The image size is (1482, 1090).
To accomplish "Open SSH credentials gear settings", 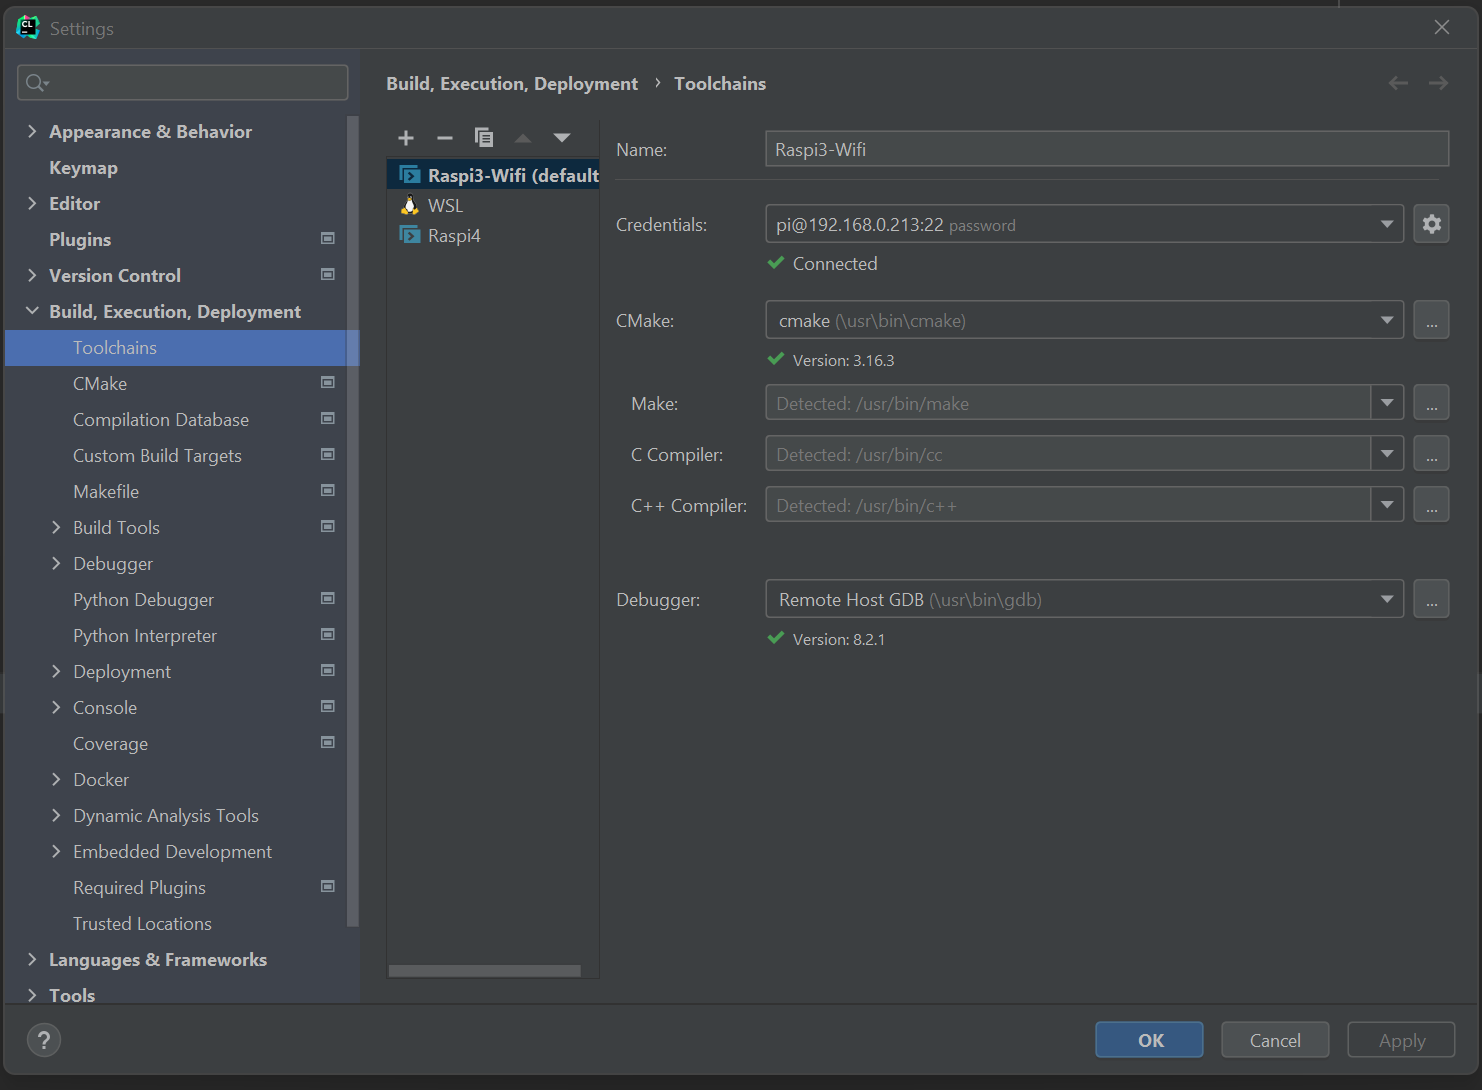I will click(1431, 224).
